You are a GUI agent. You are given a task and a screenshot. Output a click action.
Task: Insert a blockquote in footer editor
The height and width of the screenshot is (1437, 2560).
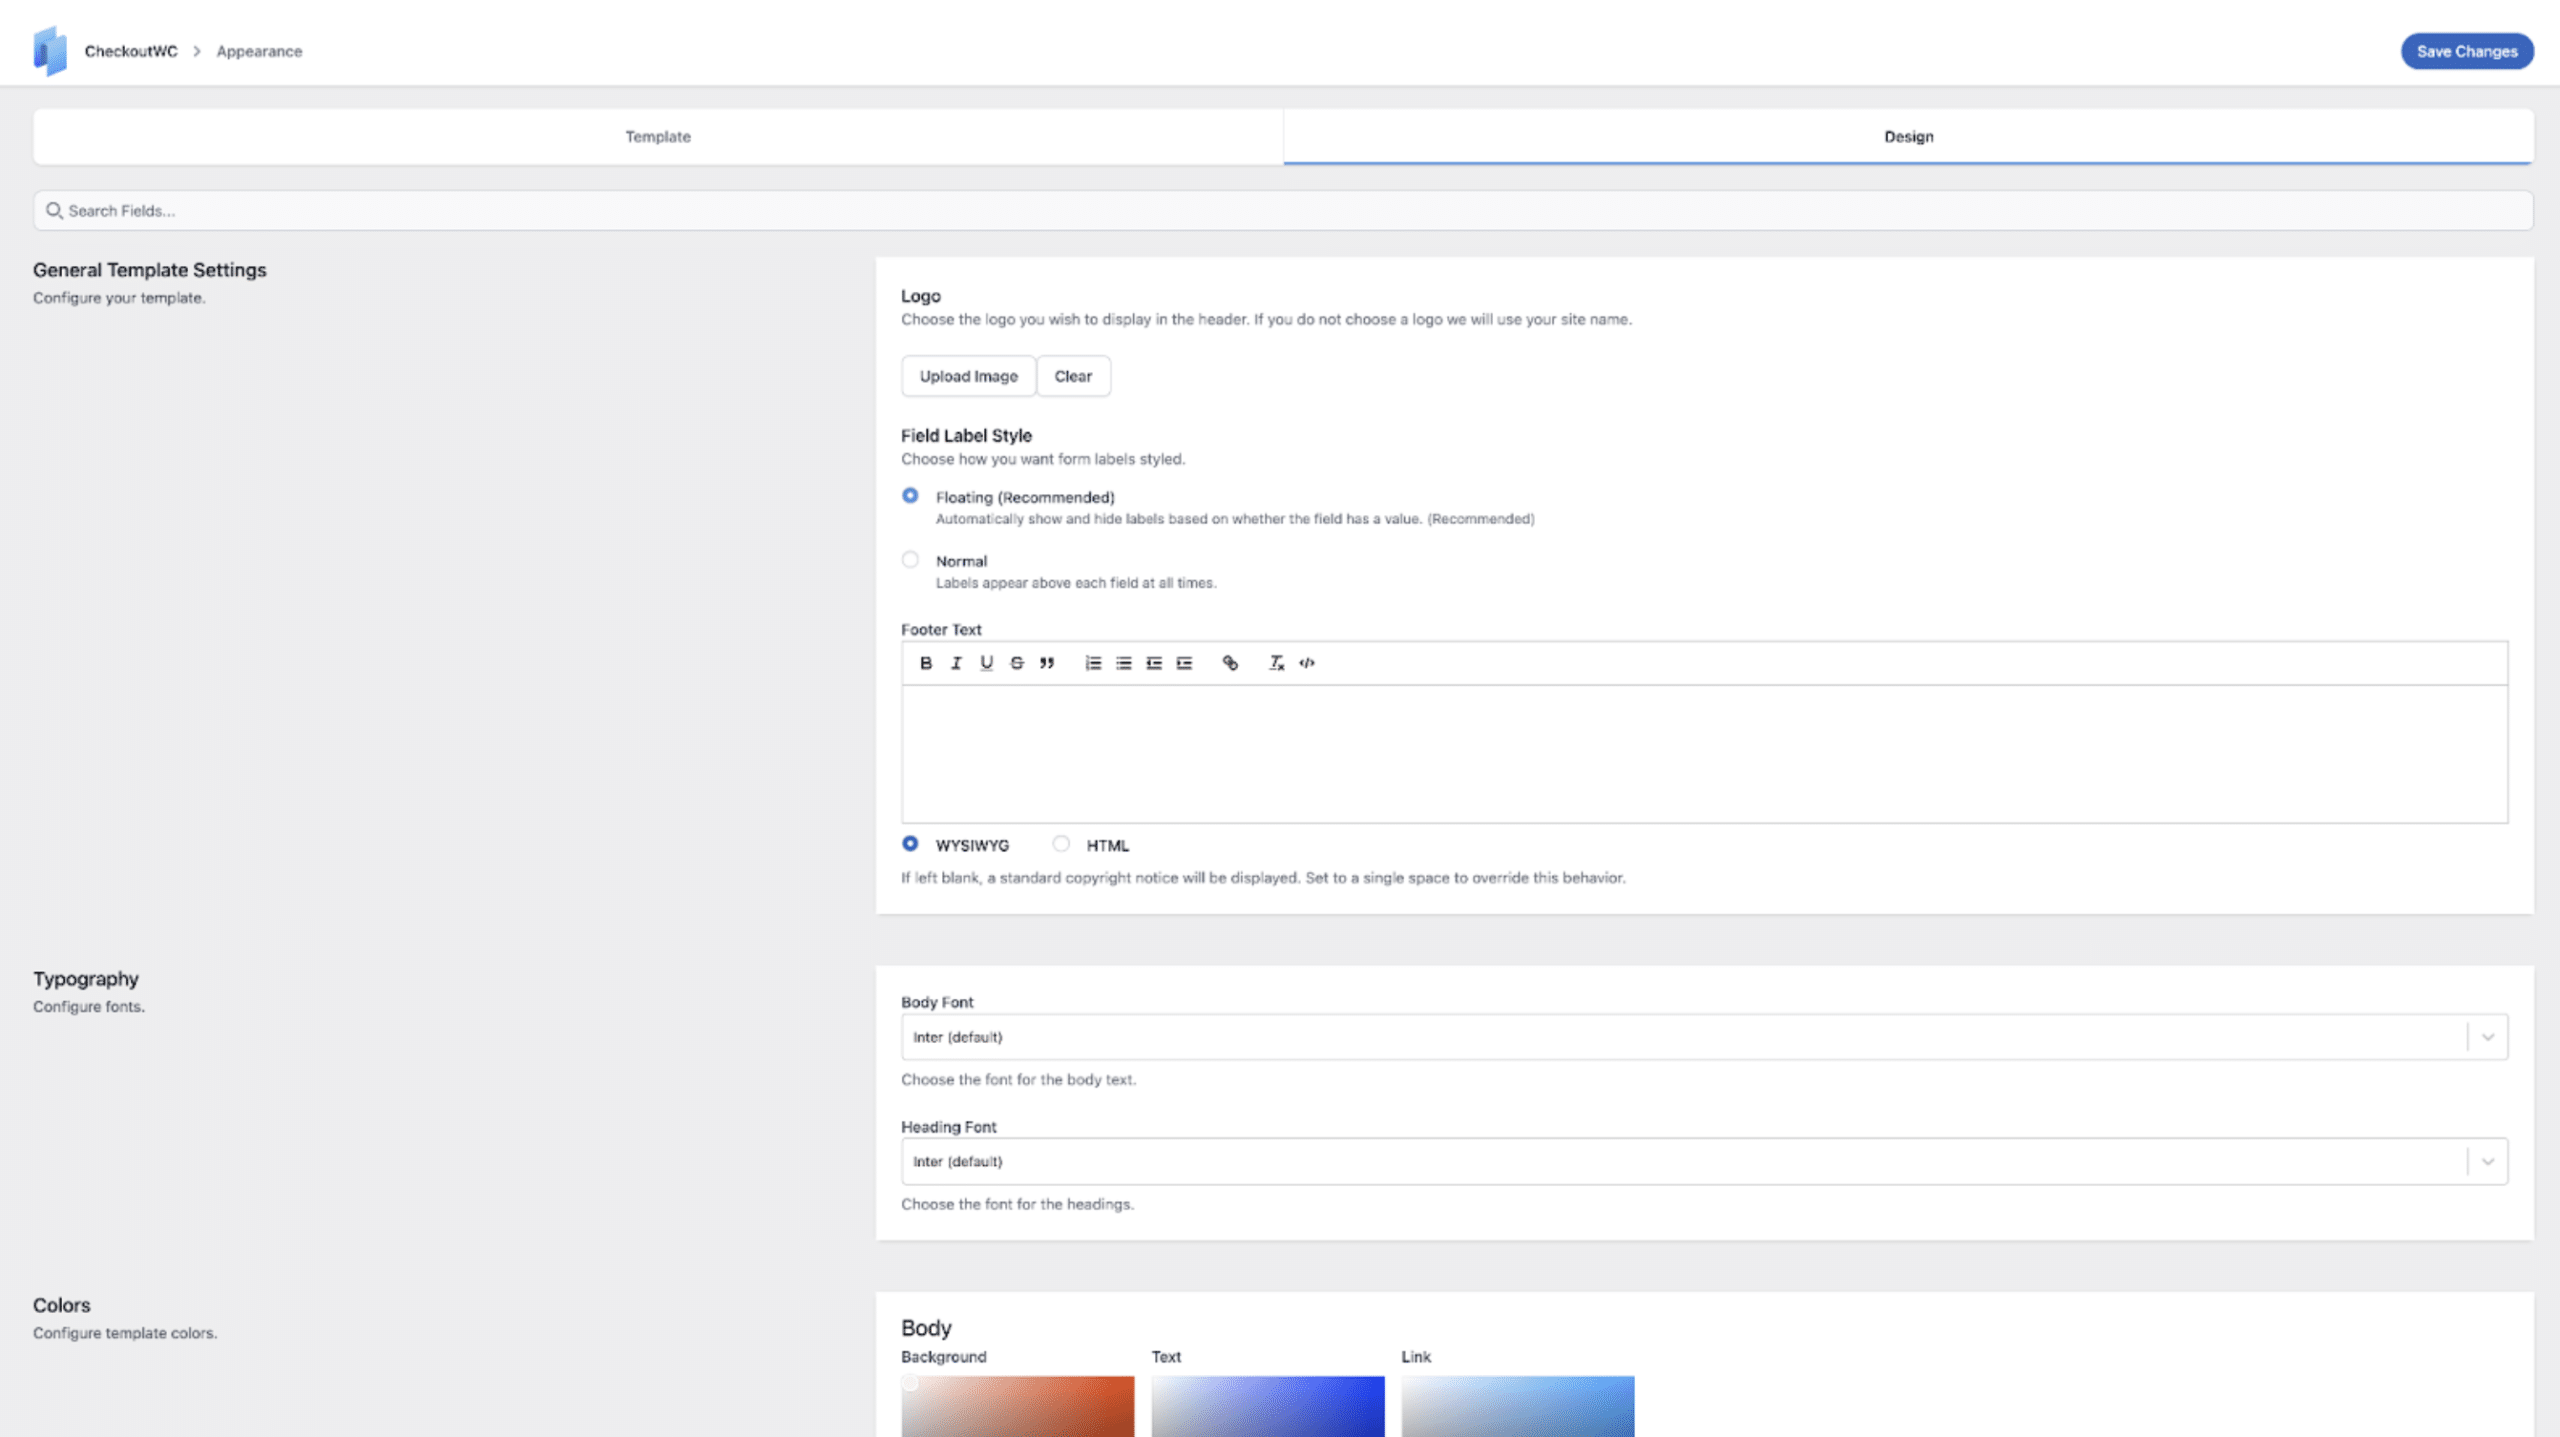(1047, 663)
